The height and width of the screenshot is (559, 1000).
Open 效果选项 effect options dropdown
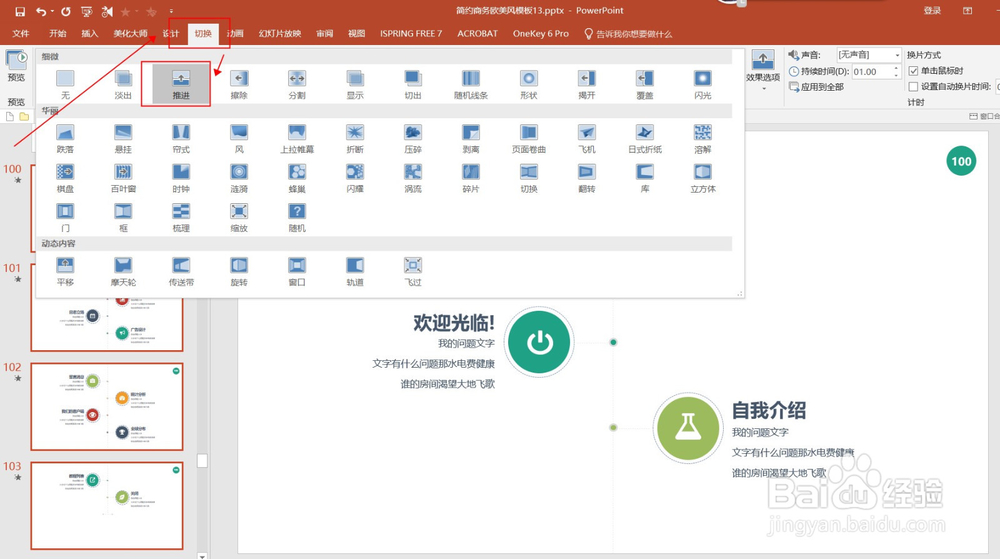coord(763,70)
